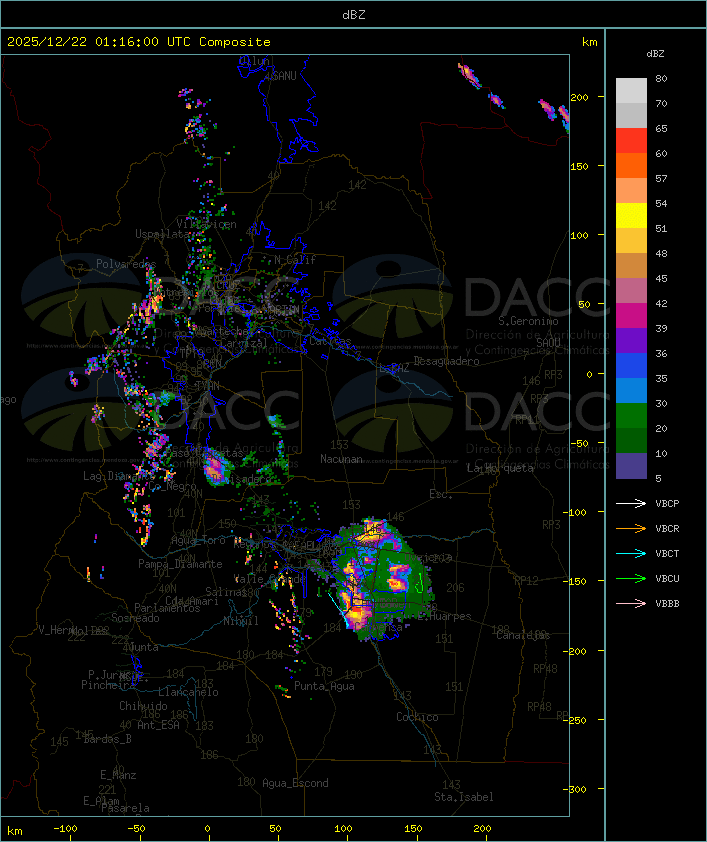Select the bright yellow swatch above 51
Image resolution: width=707 pixels, height=842 pixels.
(x=631, y=215)
